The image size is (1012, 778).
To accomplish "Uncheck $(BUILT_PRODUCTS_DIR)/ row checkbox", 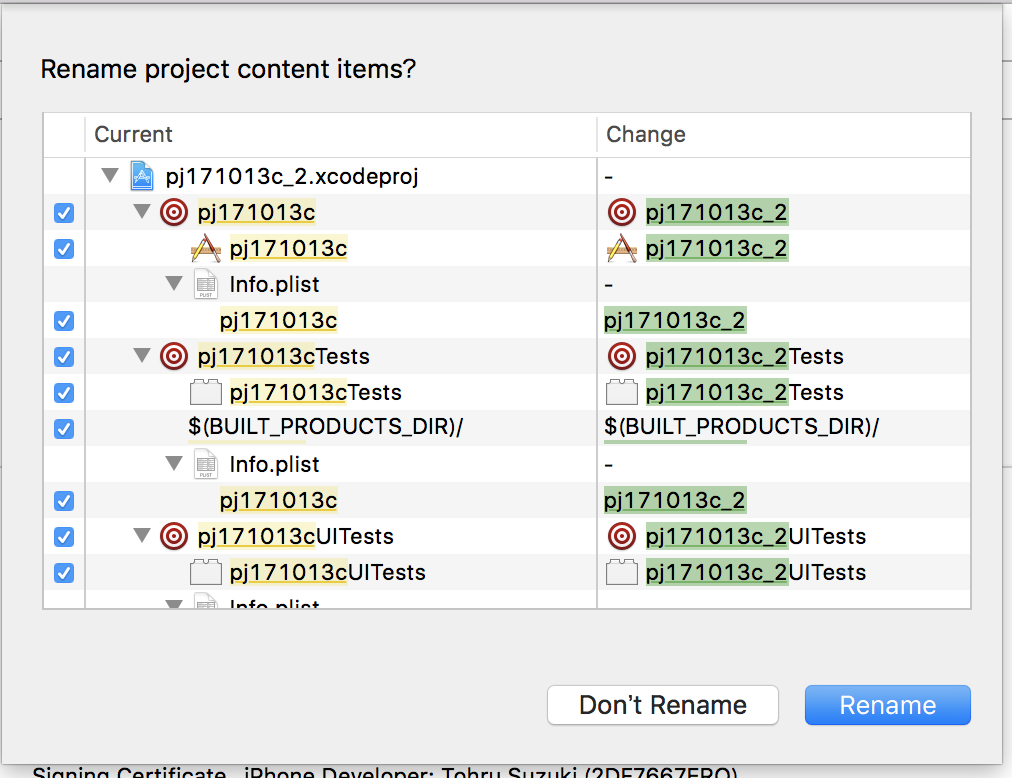I will [64, 429].
